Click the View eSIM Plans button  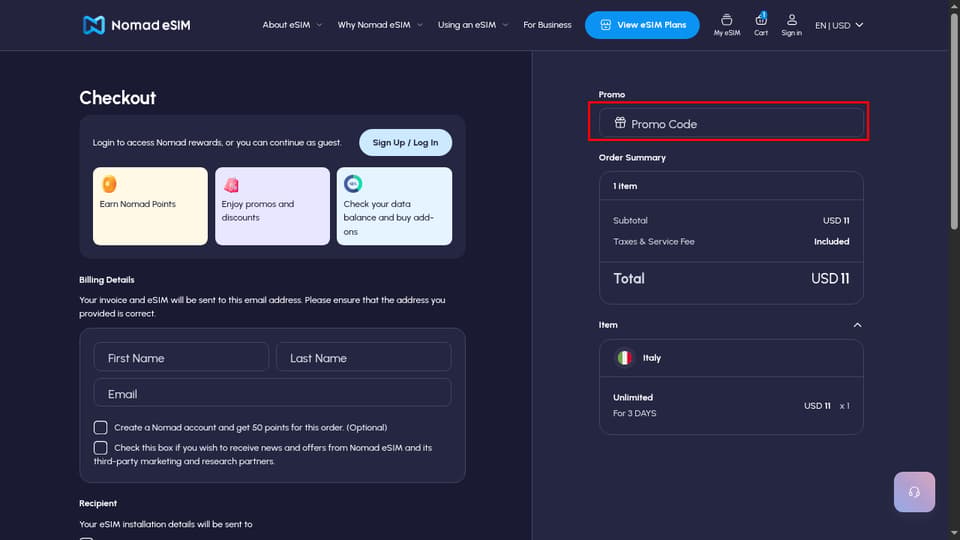[642, 25]
